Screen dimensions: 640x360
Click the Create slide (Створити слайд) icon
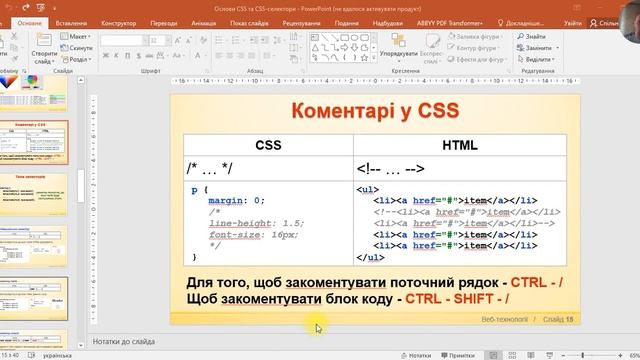pyautogui.click(x=44, y=40)
